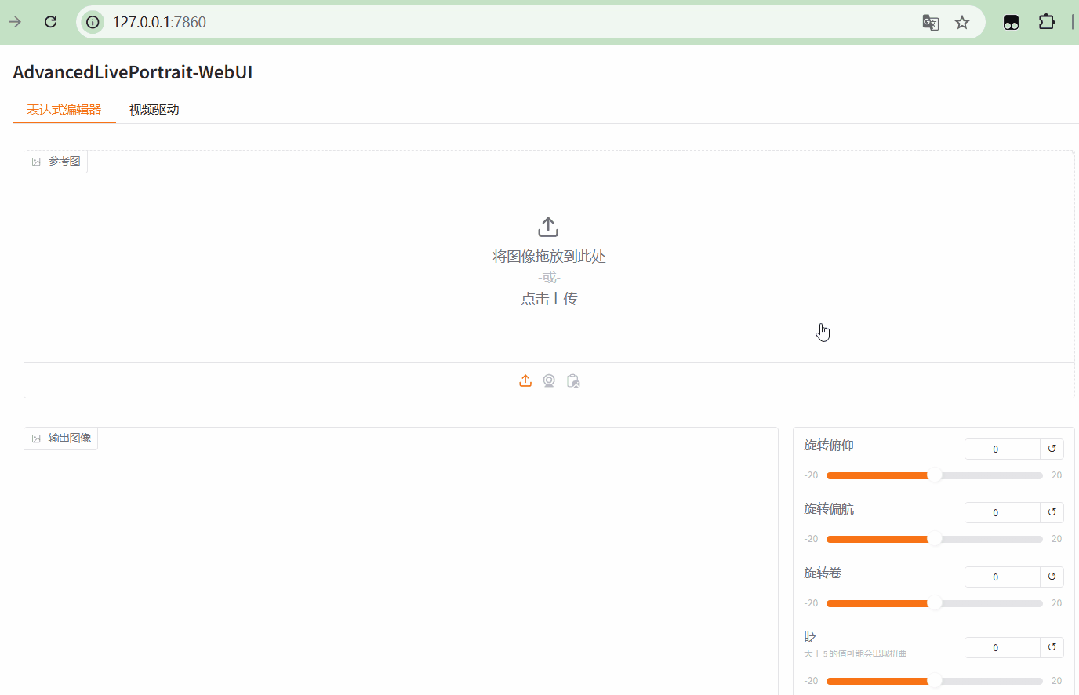1079x695 pixels.
Task: Bookmark this page with the star icon
Action: coord(962,23)
